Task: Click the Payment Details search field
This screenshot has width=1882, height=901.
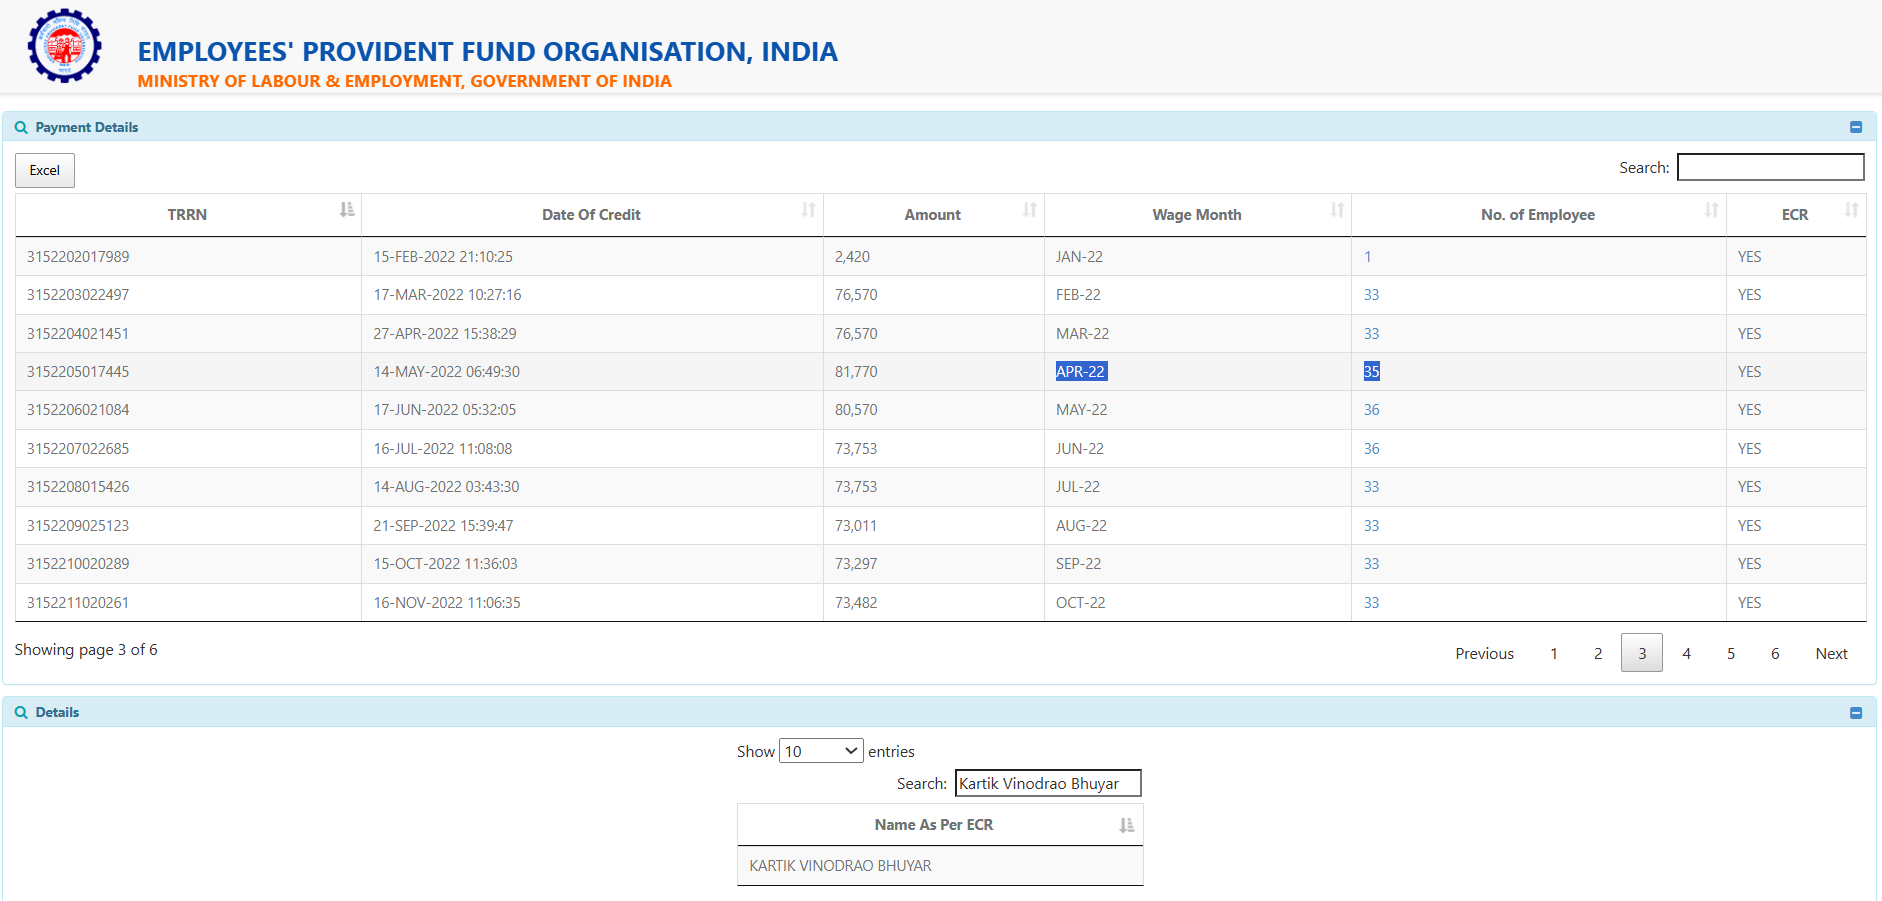Action: [1770, 167]
